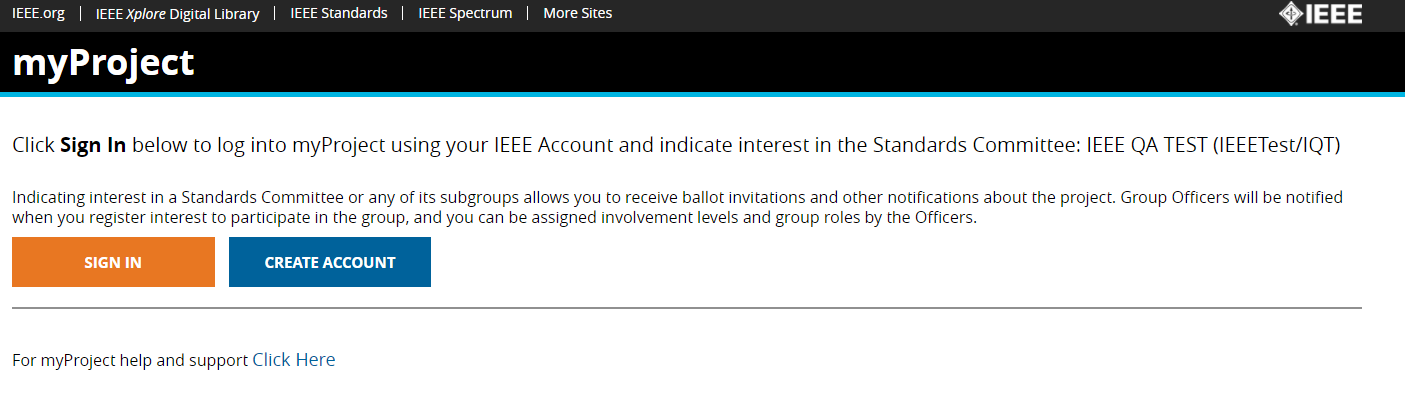Click the paragraph about indicating committee interest
Screen dimensions: 1405x414
click(677, 207)
